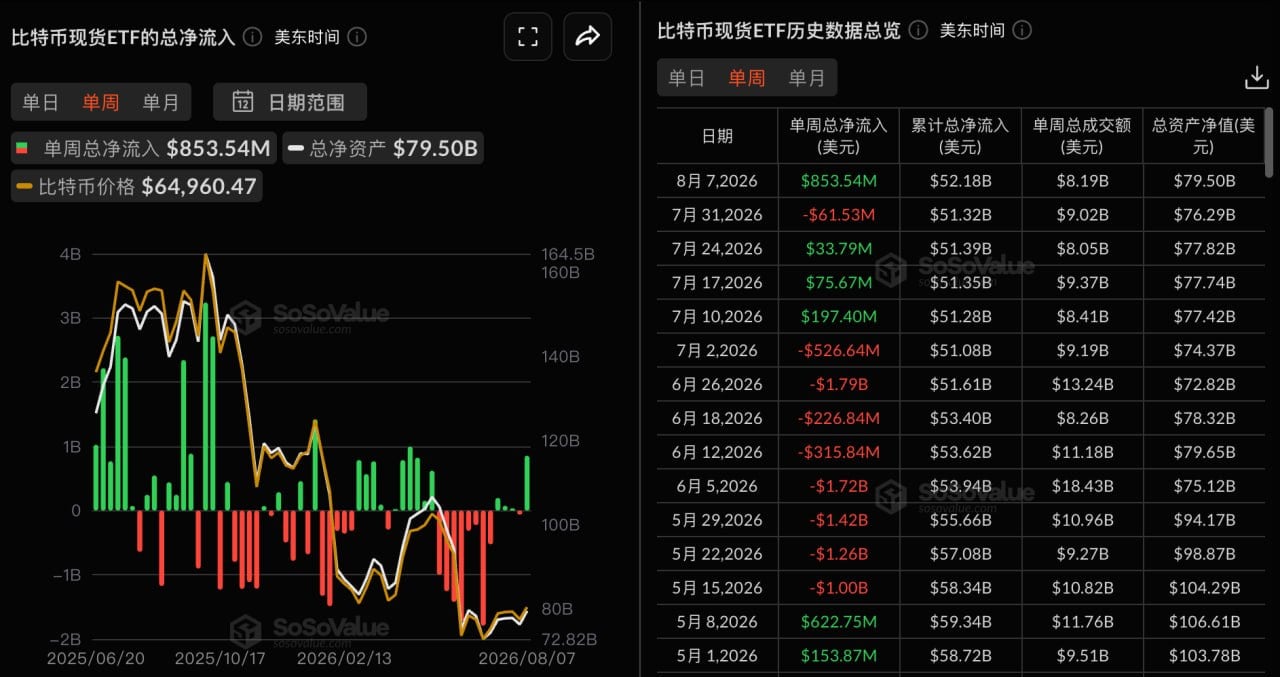Click 单周总成交额 (美元) column header

click(1082, 136)
